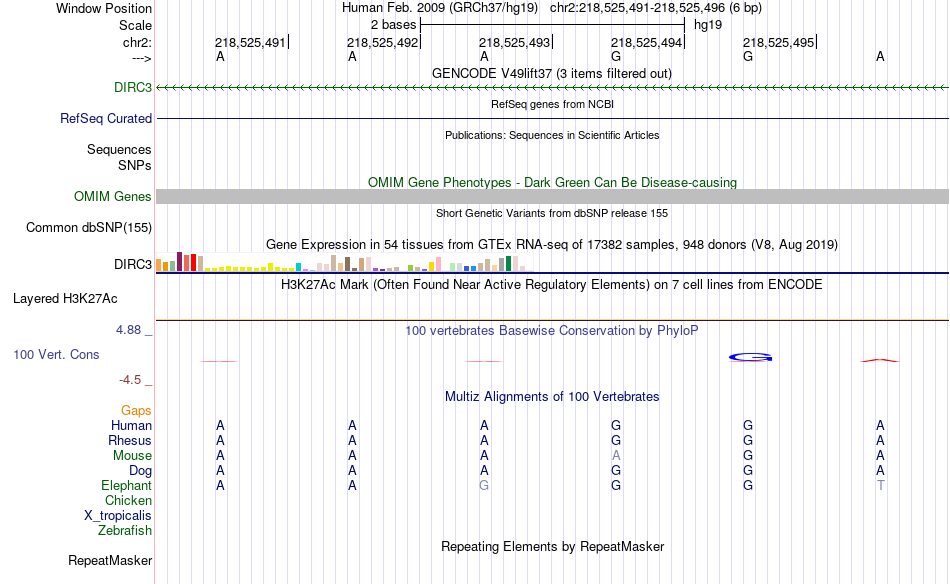Click the -4.5 PhyloP lower limit value
Viewport: 950px width, 584px height.
(130, 380)
